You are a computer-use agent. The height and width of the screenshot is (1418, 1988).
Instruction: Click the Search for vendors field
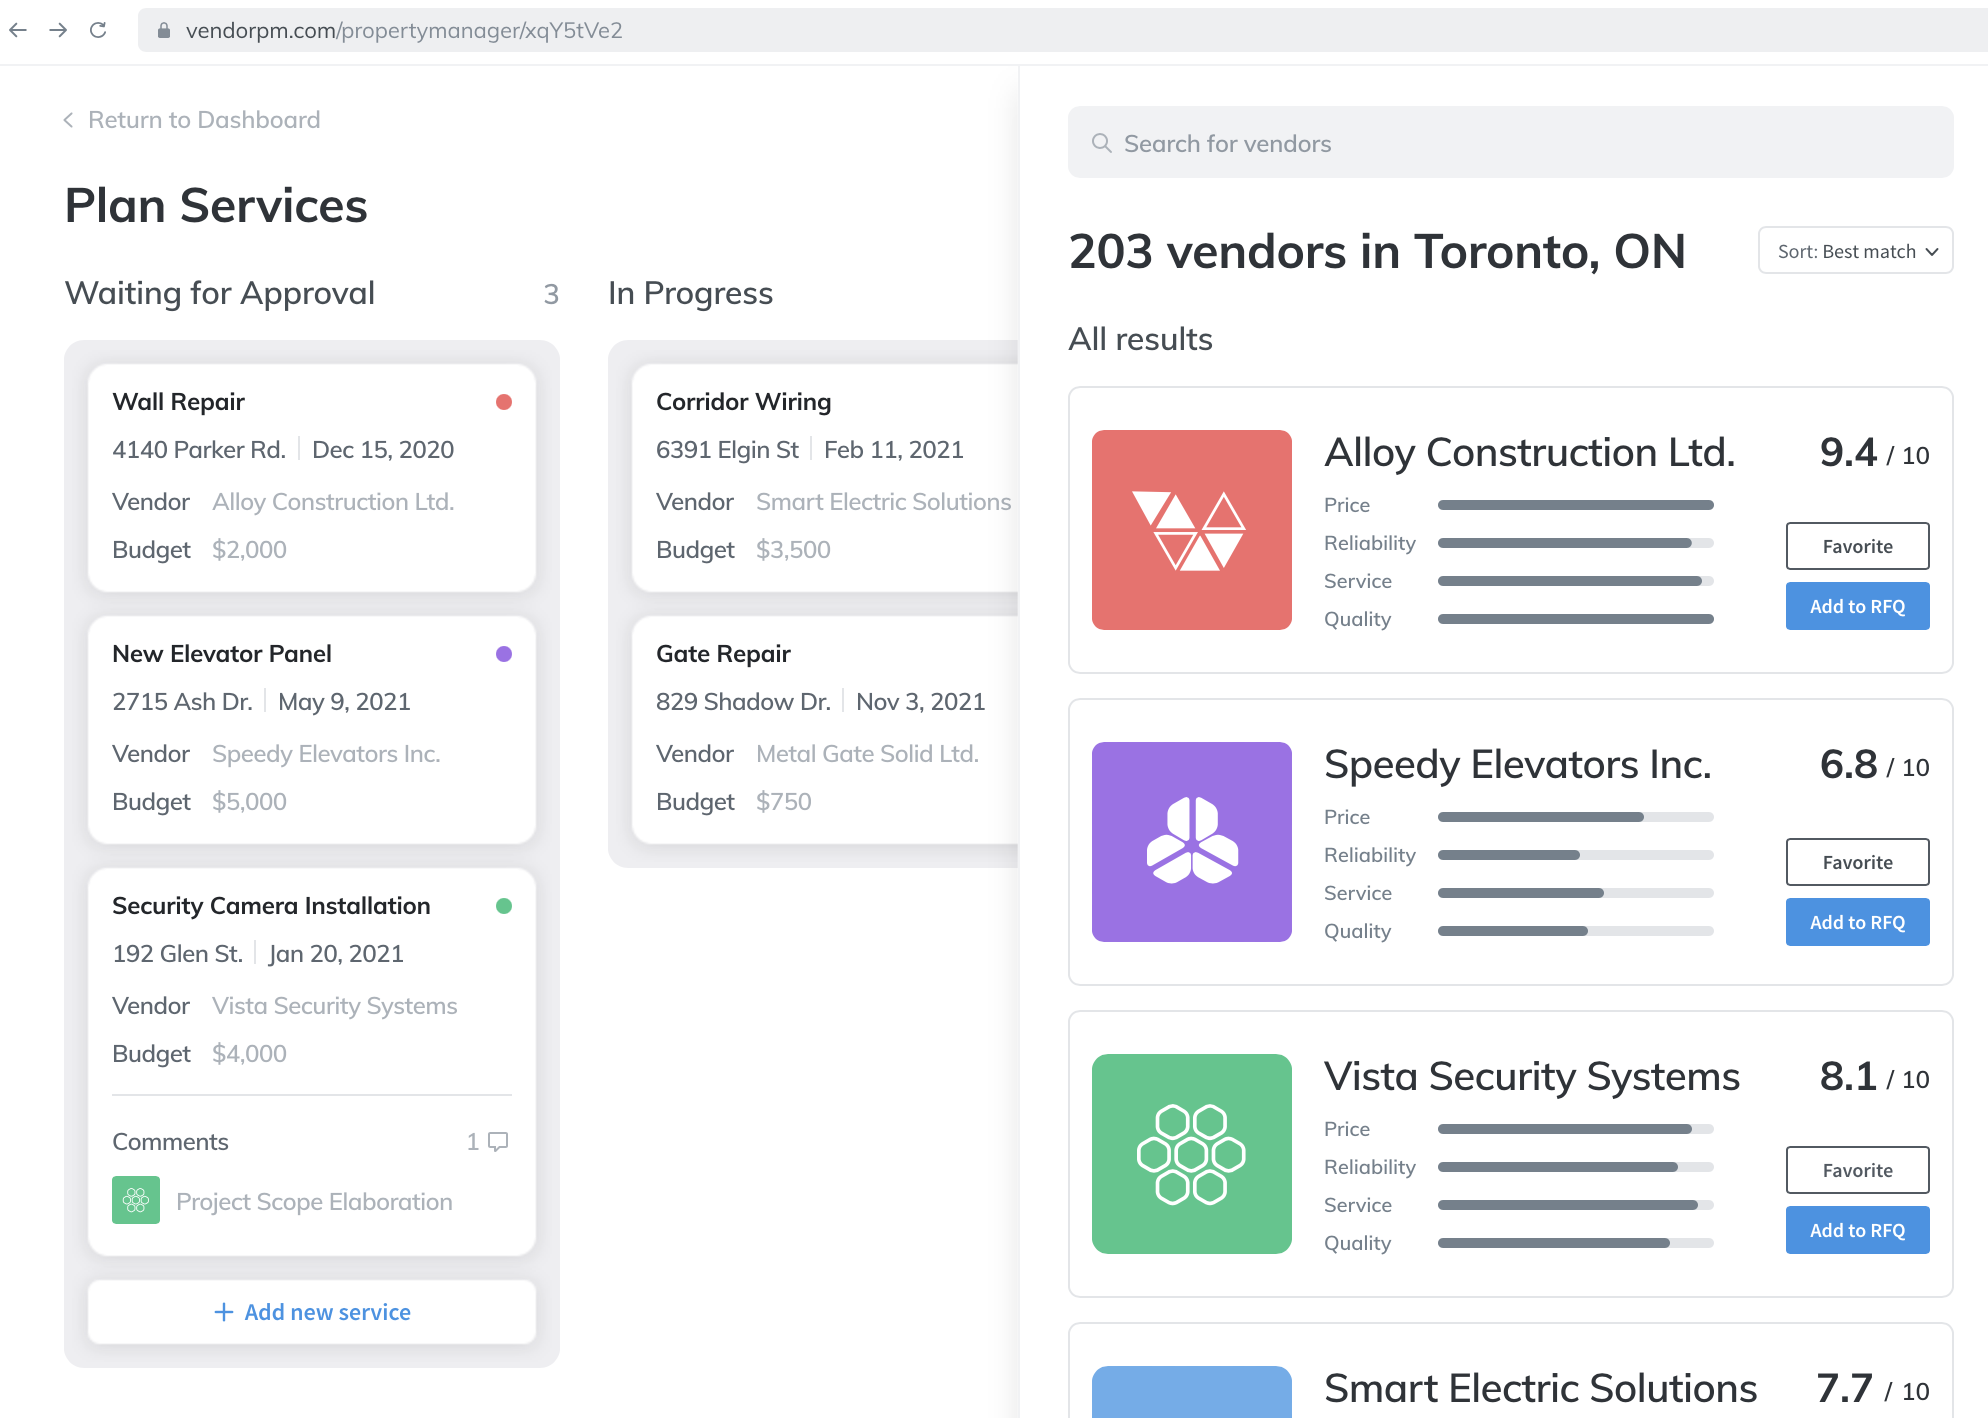pyautogui.click(x=1511, y=143)
